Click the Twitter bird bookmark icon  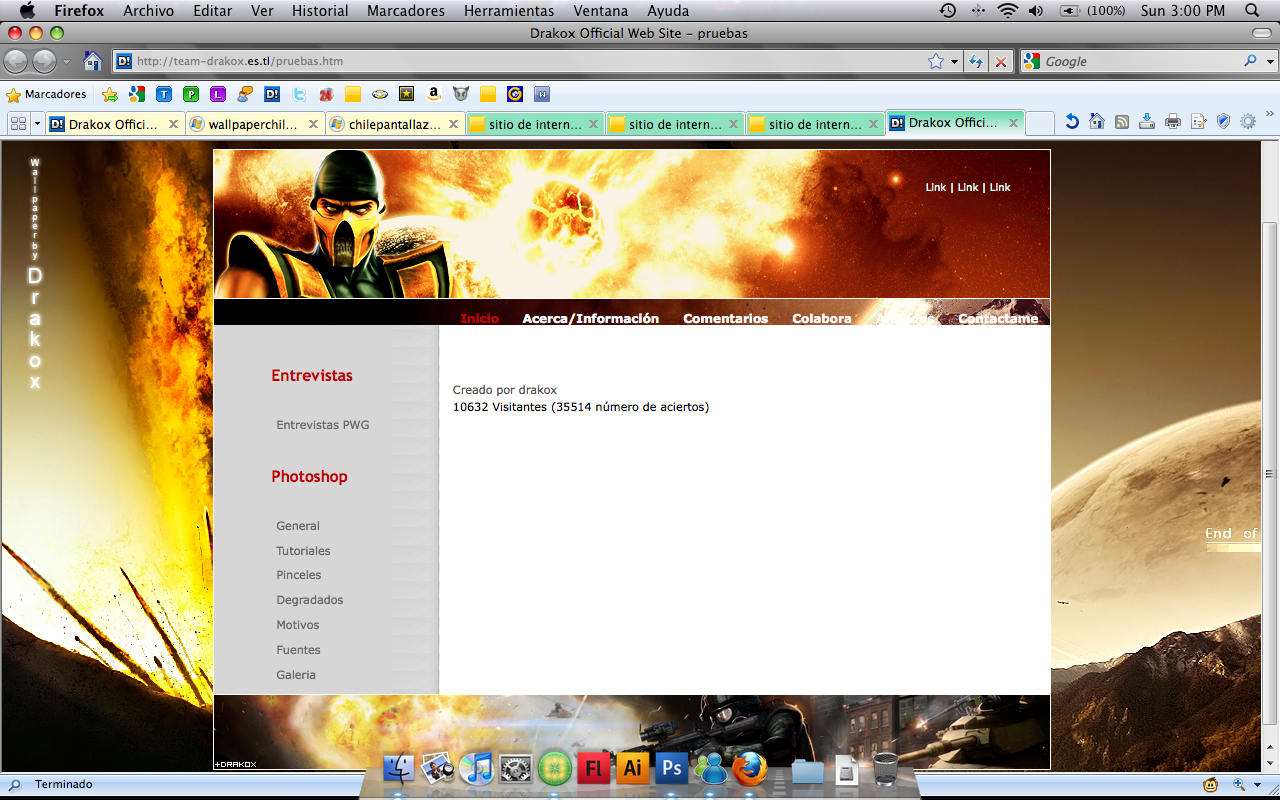299,95
